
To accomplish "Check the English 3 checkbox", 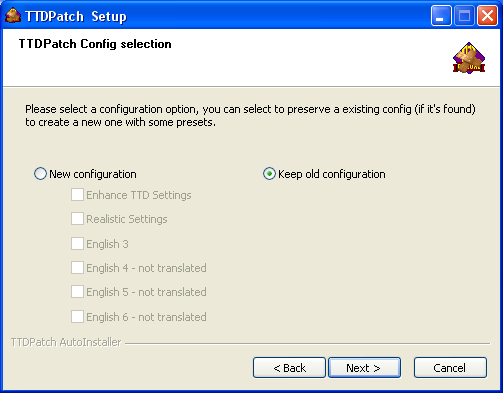I will pos(77,244).
